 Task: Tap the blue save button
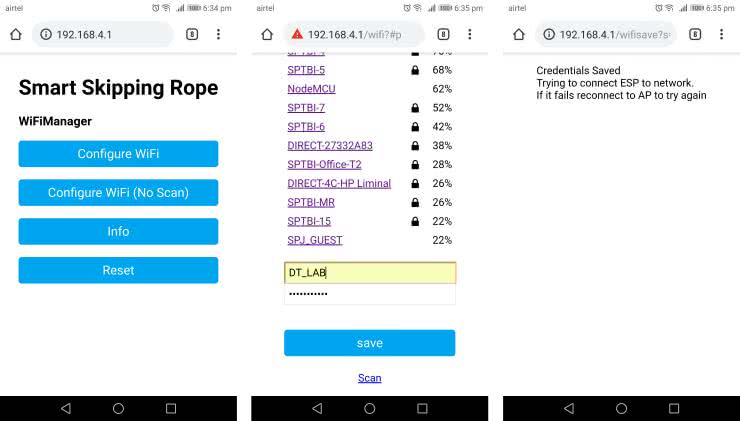(369, 343)
